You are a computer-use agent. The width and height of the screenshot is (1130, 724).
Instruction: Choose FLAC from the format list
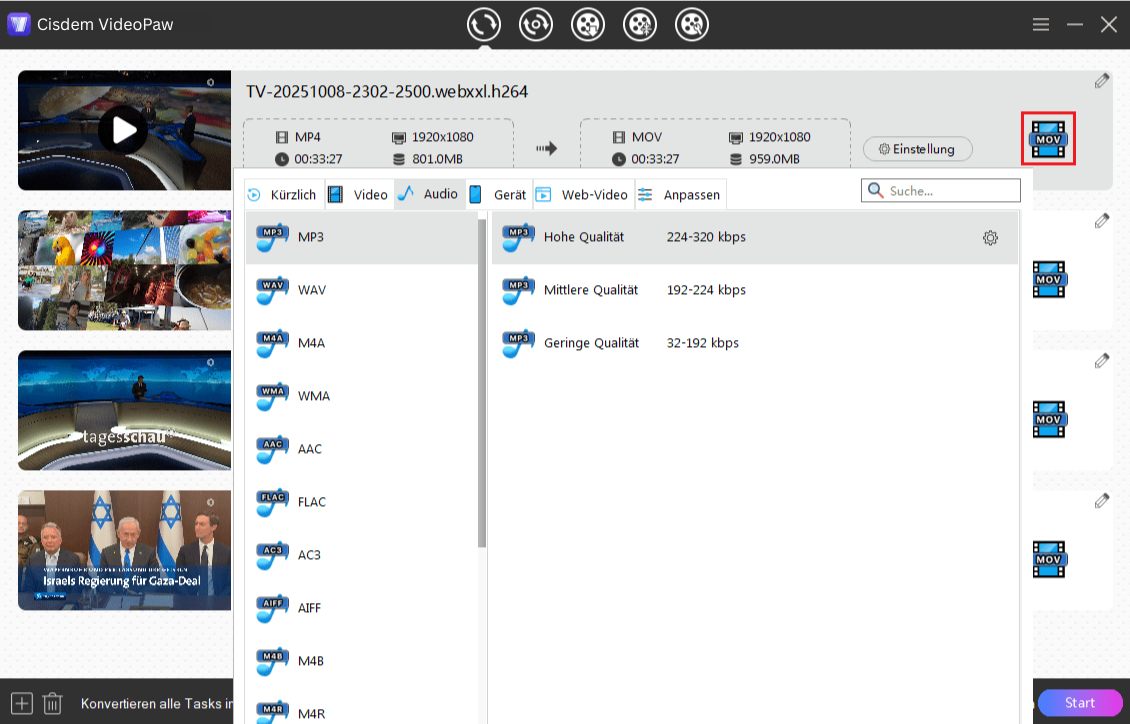311,502
